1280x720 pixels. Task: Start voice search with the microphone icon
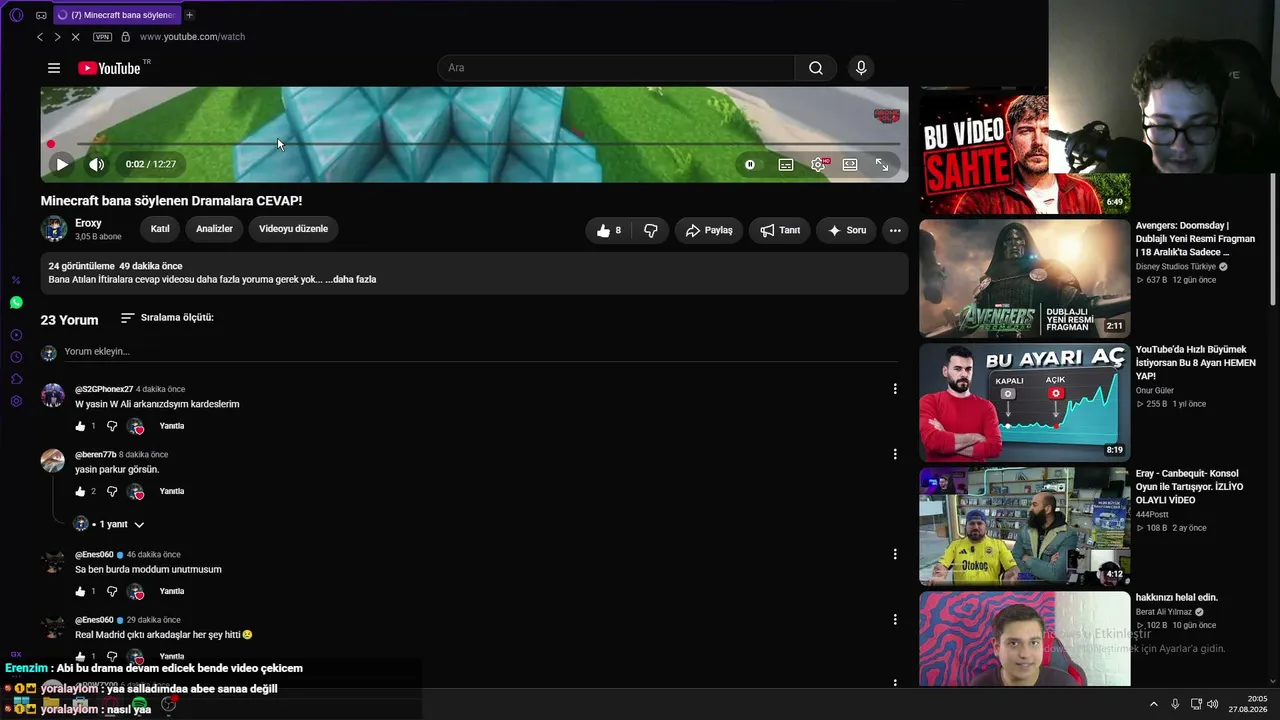tap(861, 68)
